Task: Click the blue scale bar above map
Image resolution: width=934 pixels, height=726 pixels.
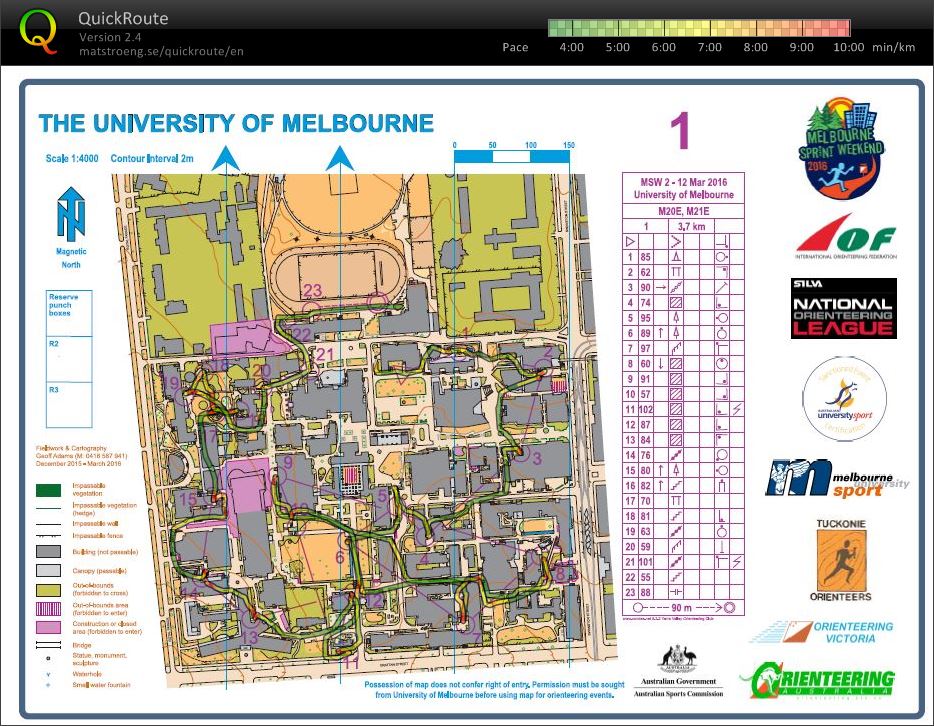Action: [511, 157]
